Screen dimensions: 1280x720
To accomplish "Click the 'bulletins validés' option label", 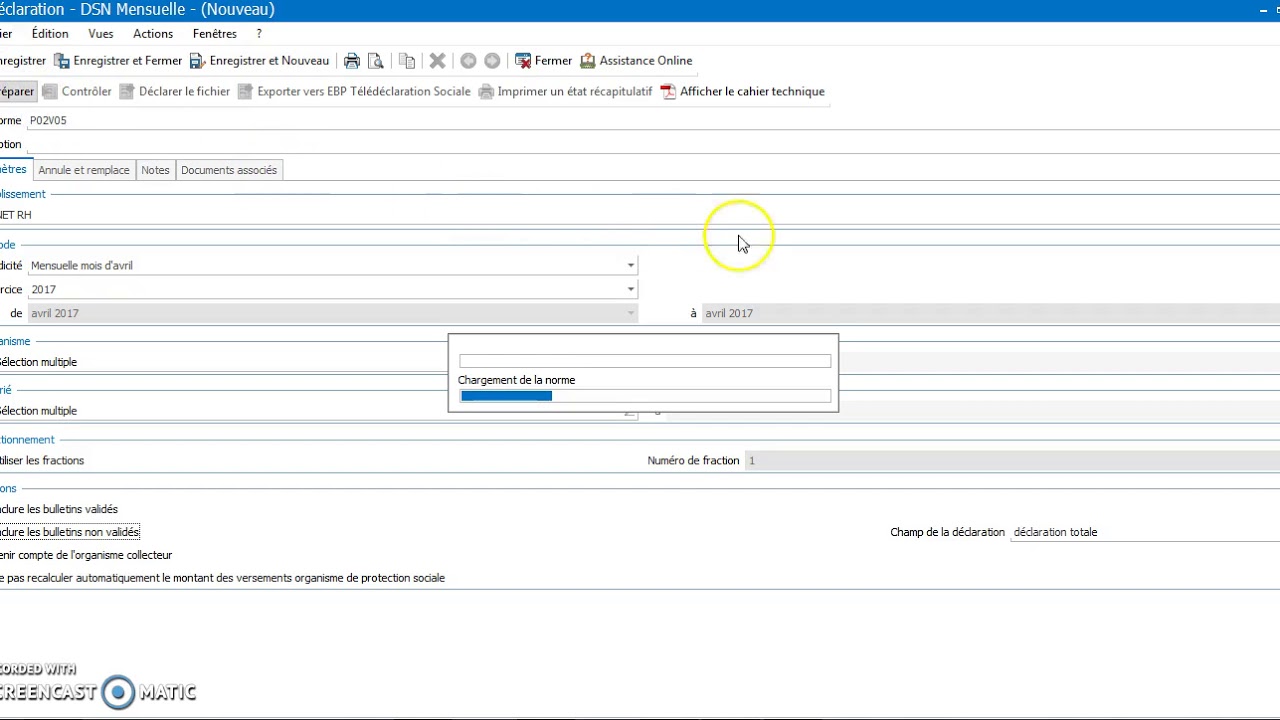I will click(x=59, y=510).
